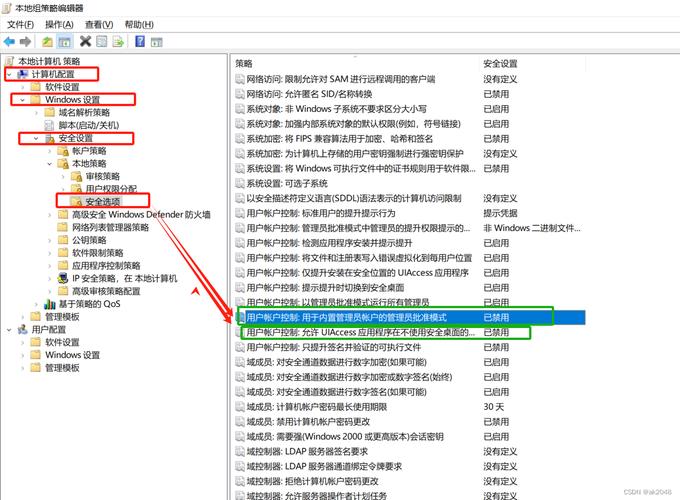Open the 查看(V) menu
Screen dimensions: 680x500
tap(99, 25)
